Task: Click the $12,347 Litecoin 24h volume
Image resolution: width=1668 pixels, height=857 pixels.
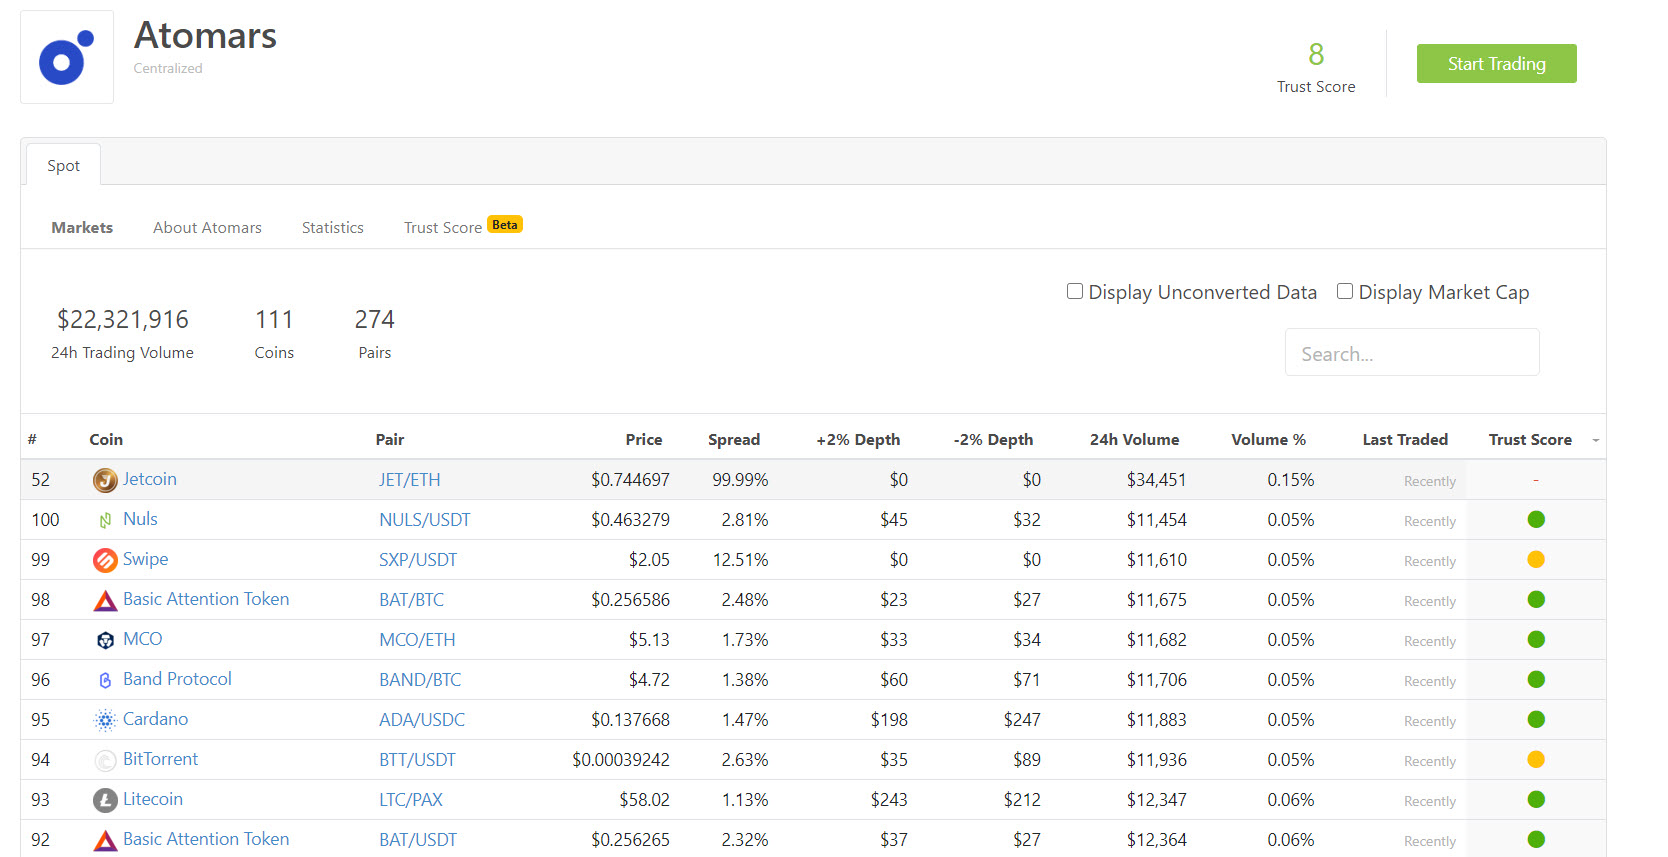Action: click(1157, 800)
